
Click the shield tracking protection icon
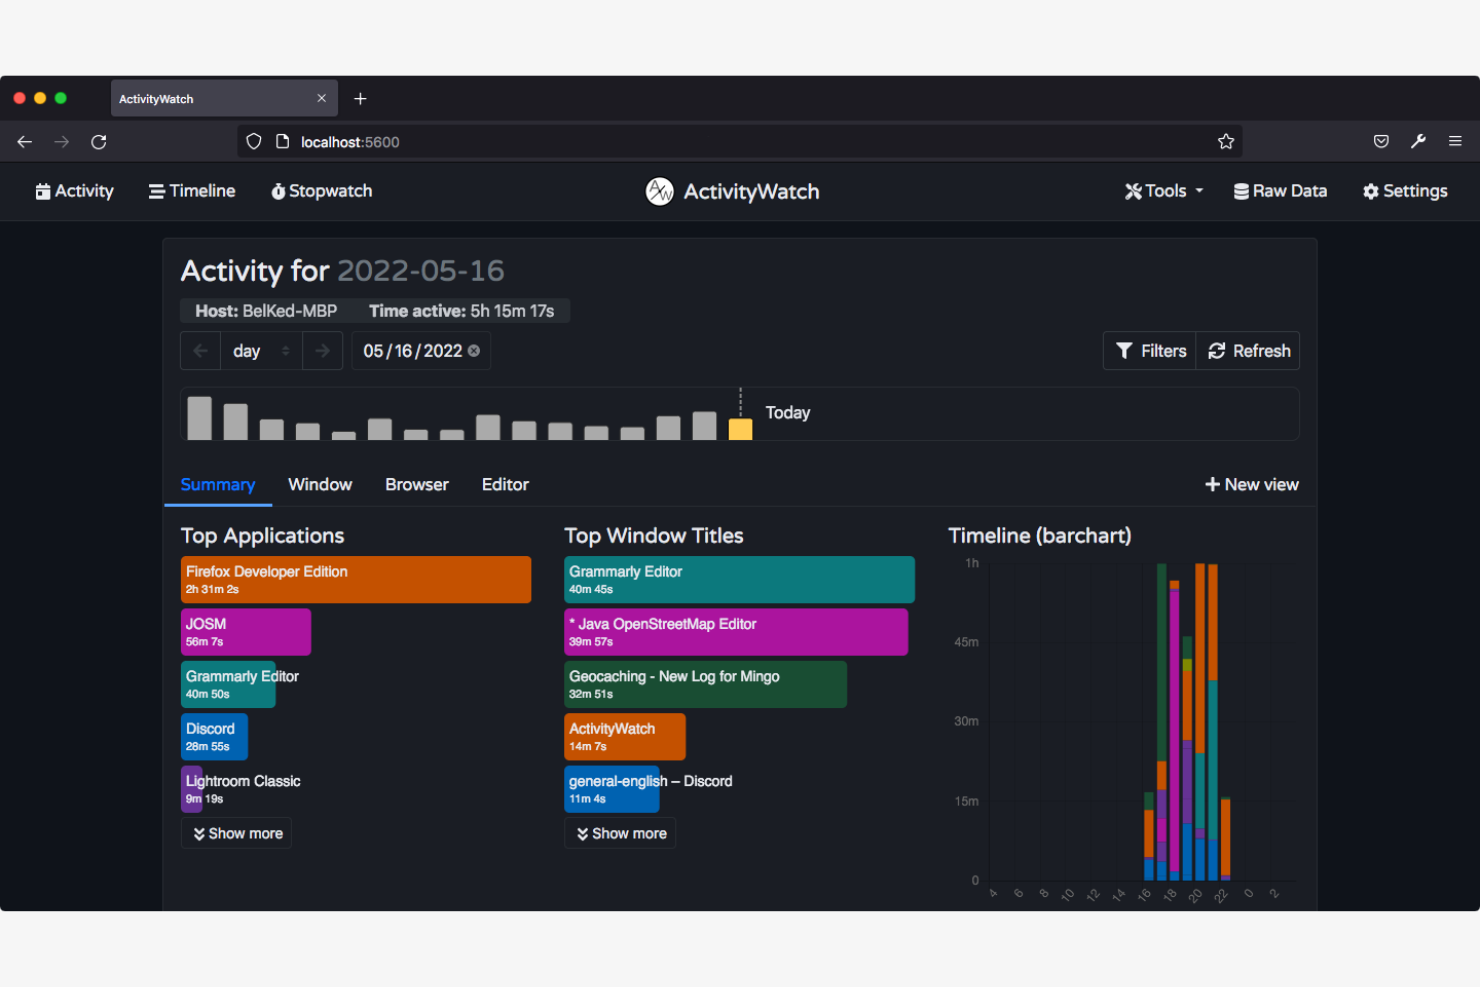tap(254, 142)
